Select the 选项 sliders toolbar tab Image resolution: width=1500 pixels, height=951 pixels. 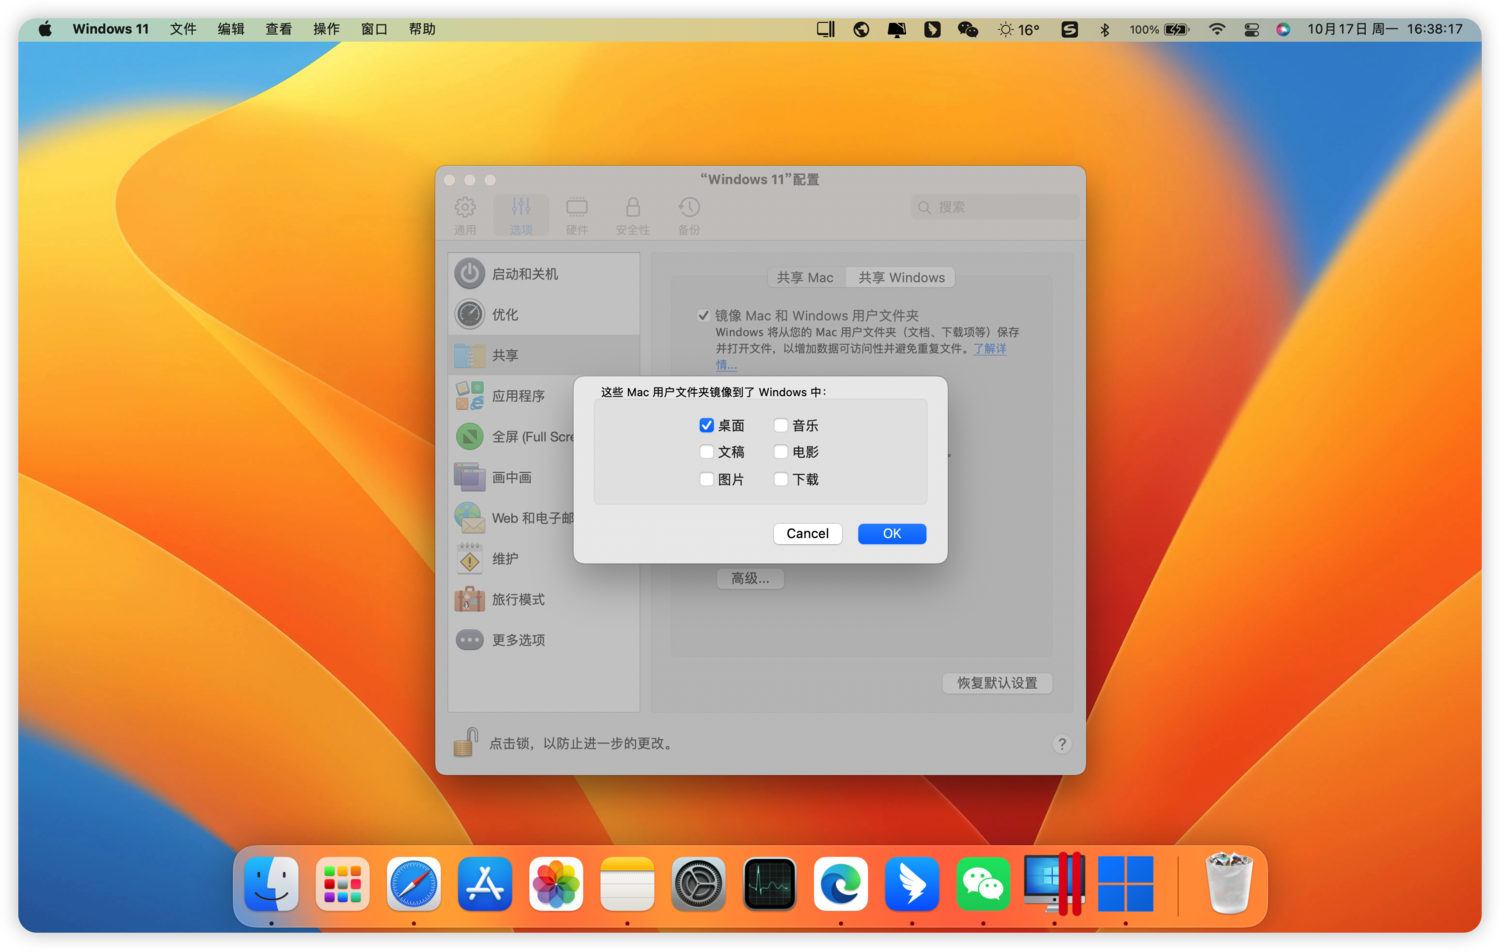pos(521,215)
